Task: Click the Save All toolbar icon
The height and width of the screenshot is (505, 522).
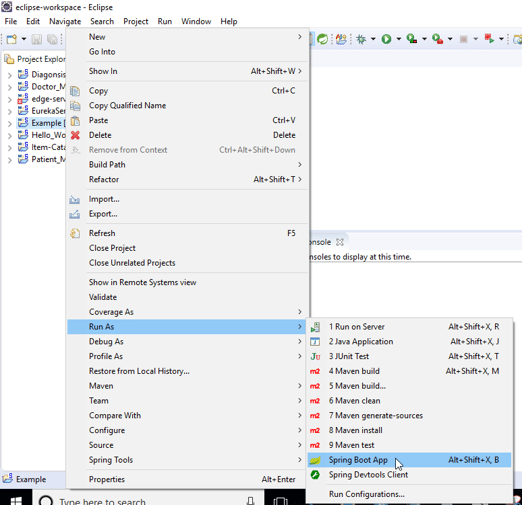Action: 52,39
